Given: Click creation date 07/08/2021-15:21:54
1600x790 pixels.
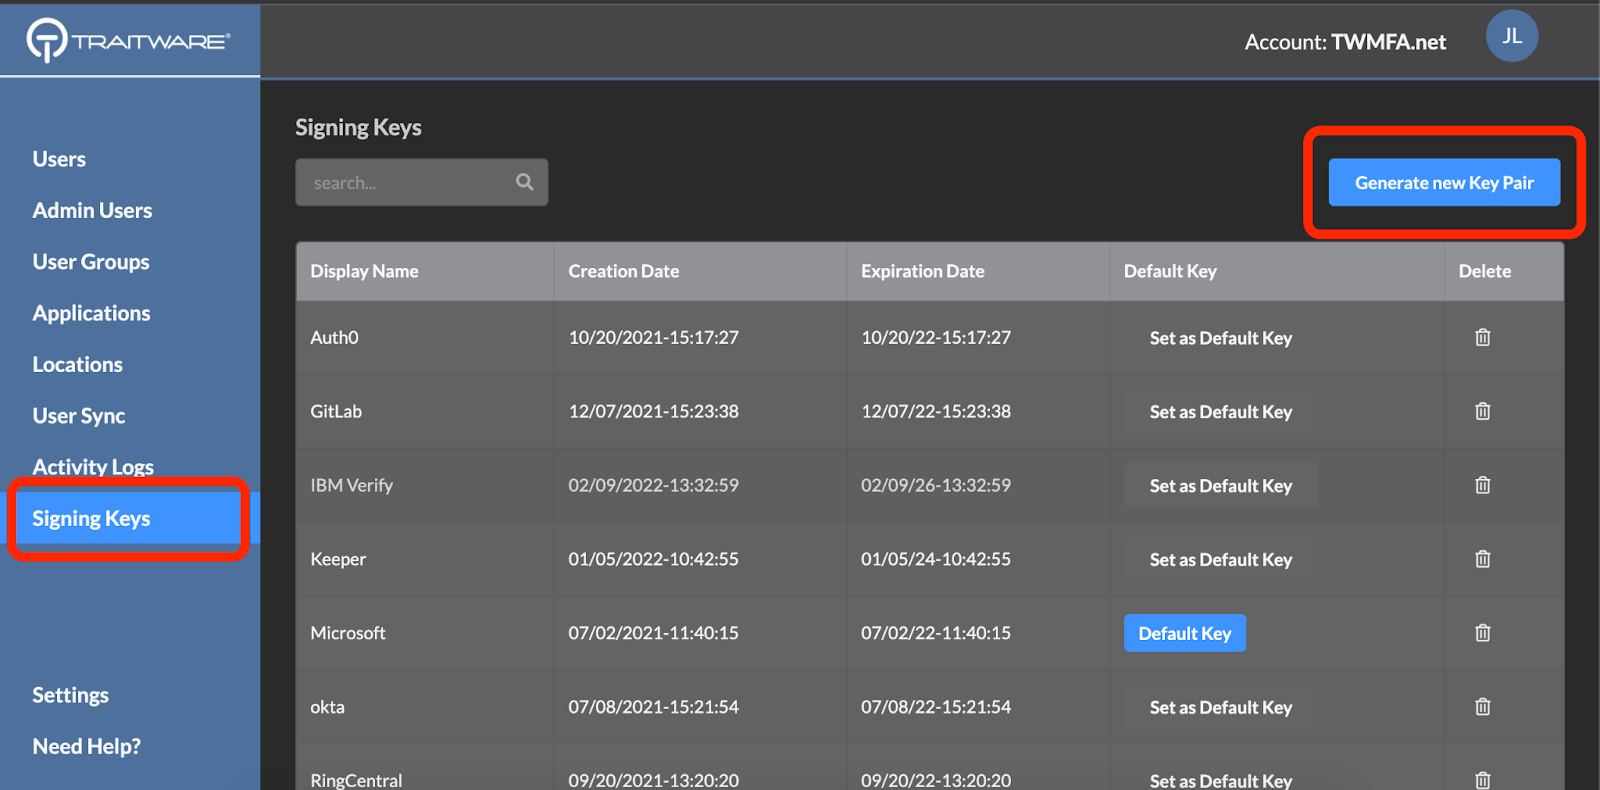Looking at the screenshot, I should tap(654, 707).
